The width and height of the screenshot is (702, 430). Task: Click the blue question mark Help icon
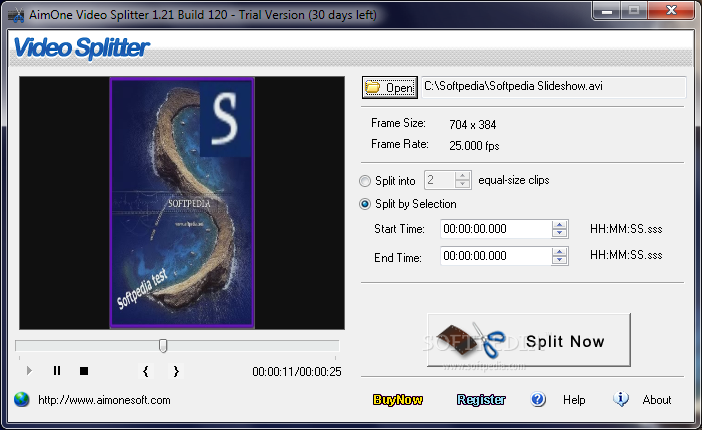[538, 399]
